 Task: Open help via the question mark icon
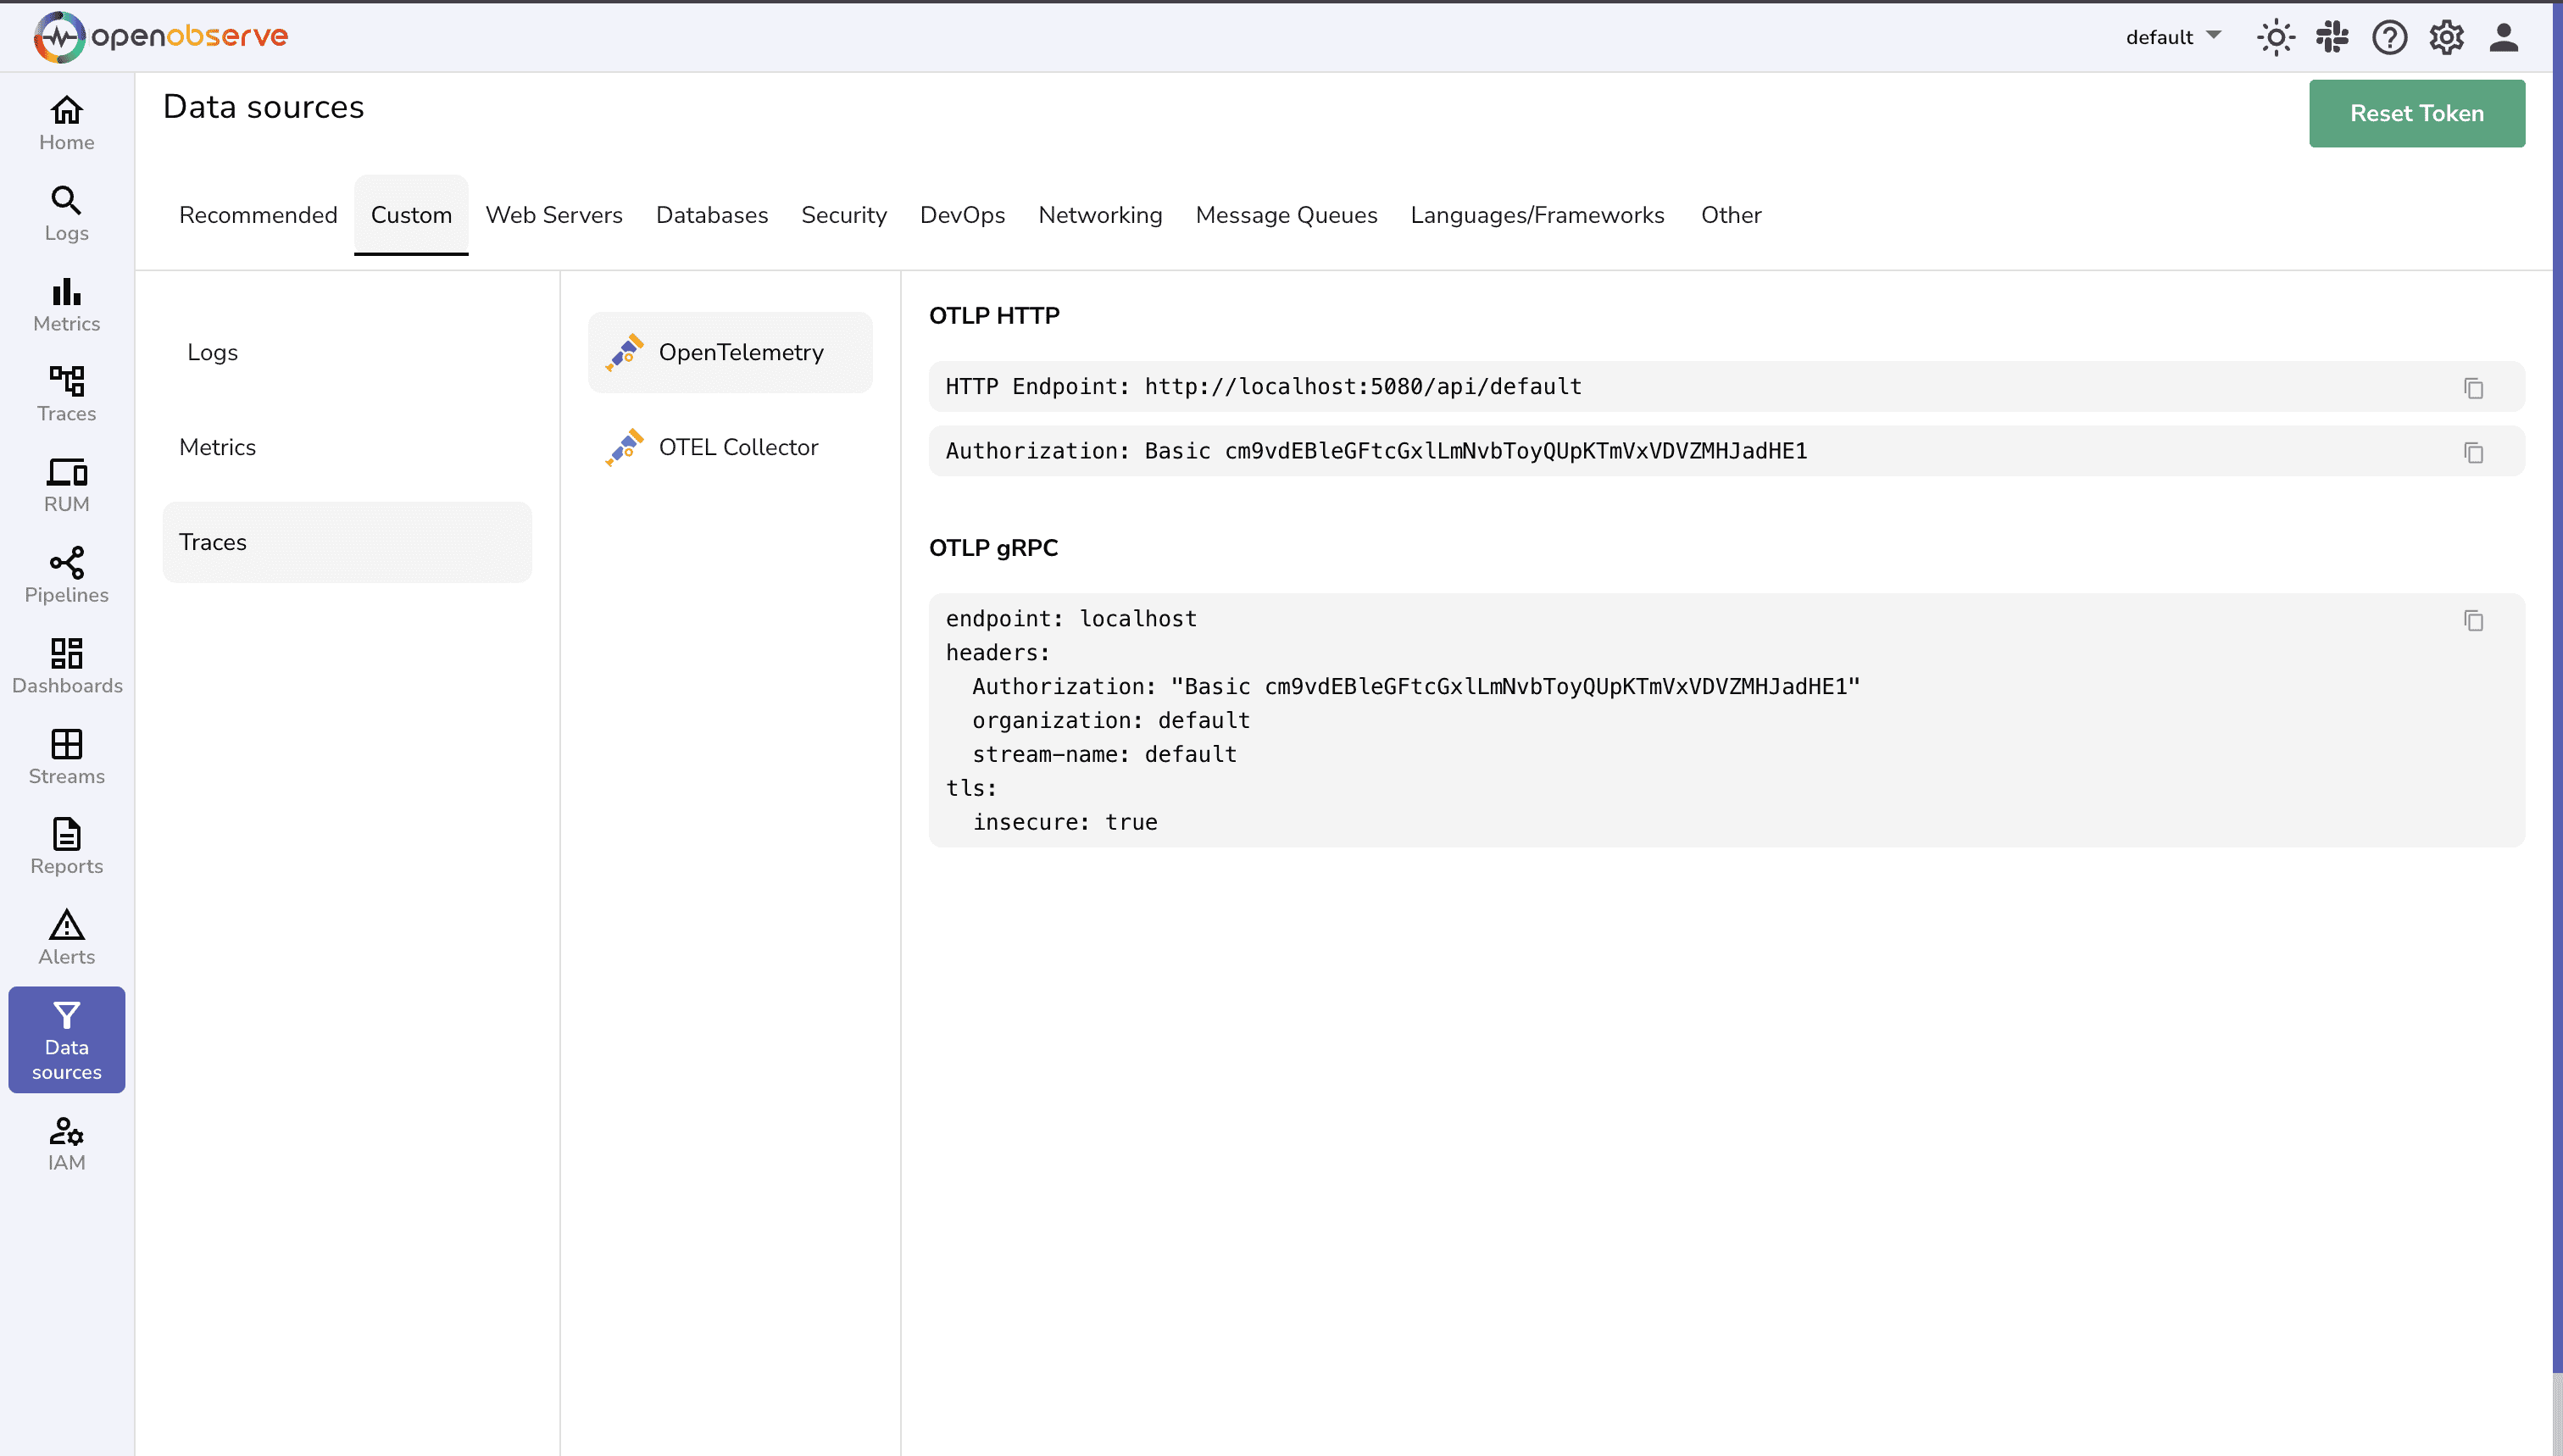click(2388, 37)
